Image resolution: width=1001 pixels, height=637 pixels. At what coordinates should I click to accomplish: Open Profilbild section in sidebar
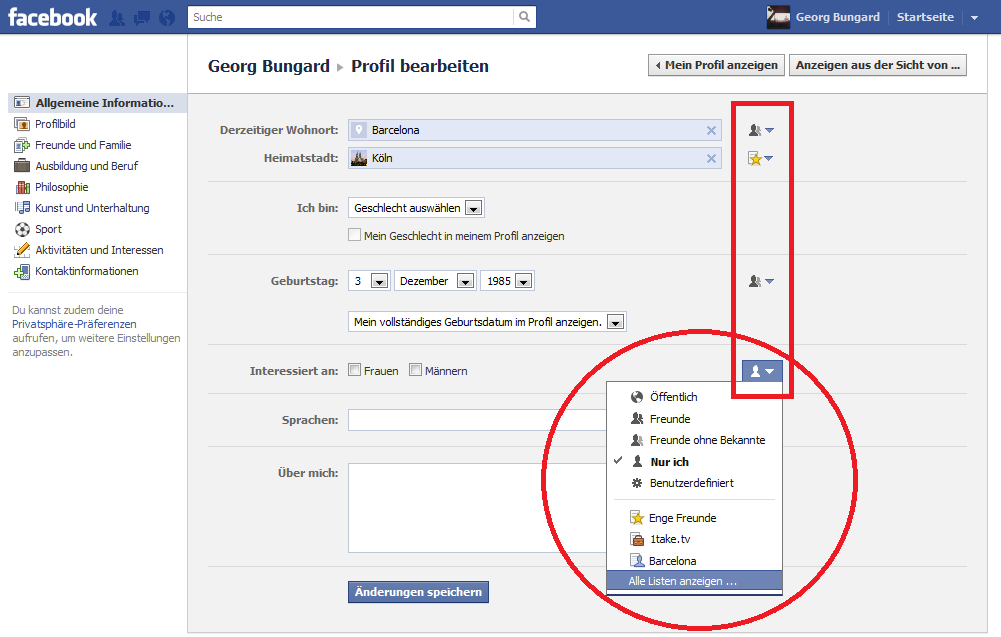pyautogui.click(x=55, y=124)
